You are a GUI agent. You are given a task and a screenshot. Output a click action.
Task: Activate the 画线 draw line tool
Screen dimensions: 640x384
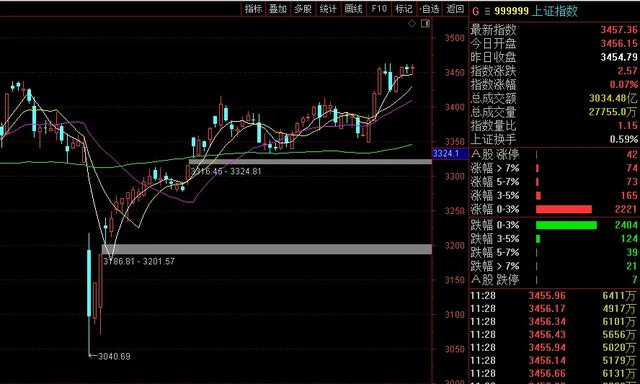[353, 9]
